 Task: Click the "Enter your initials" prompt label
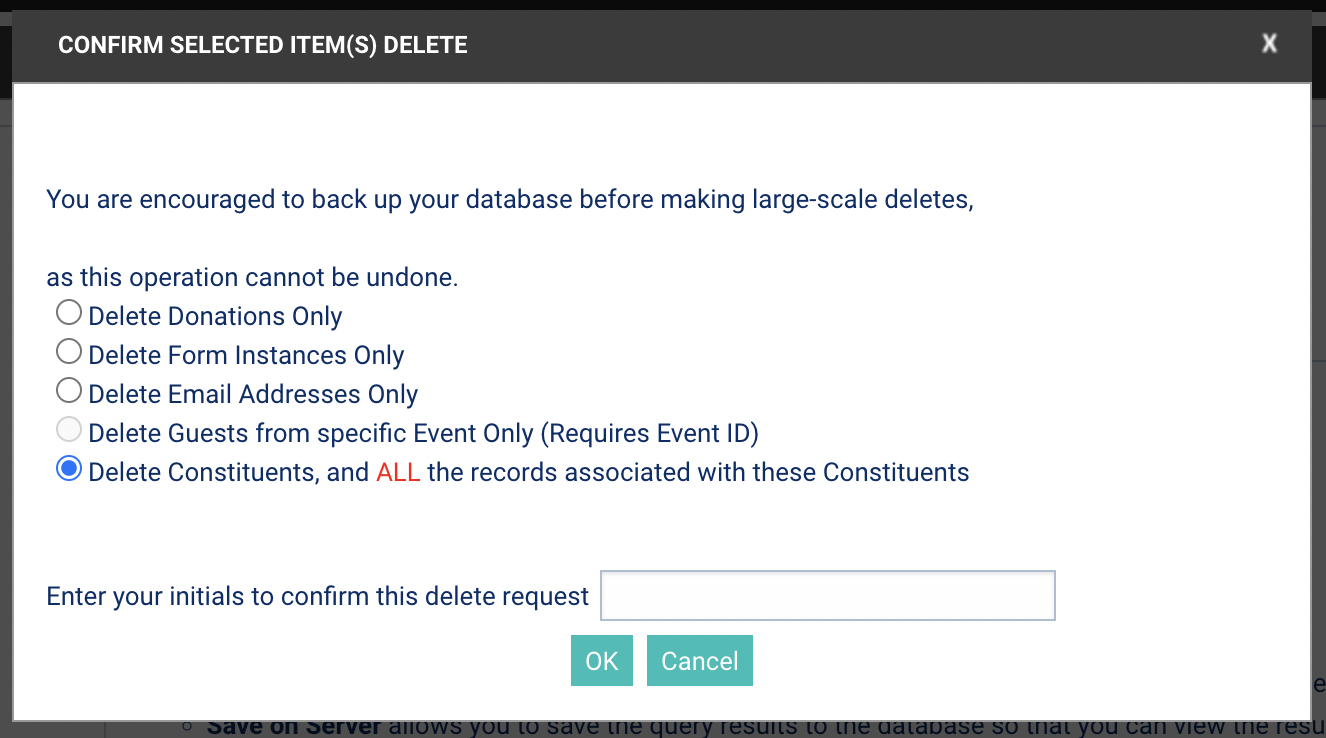(x=318, y=597)
